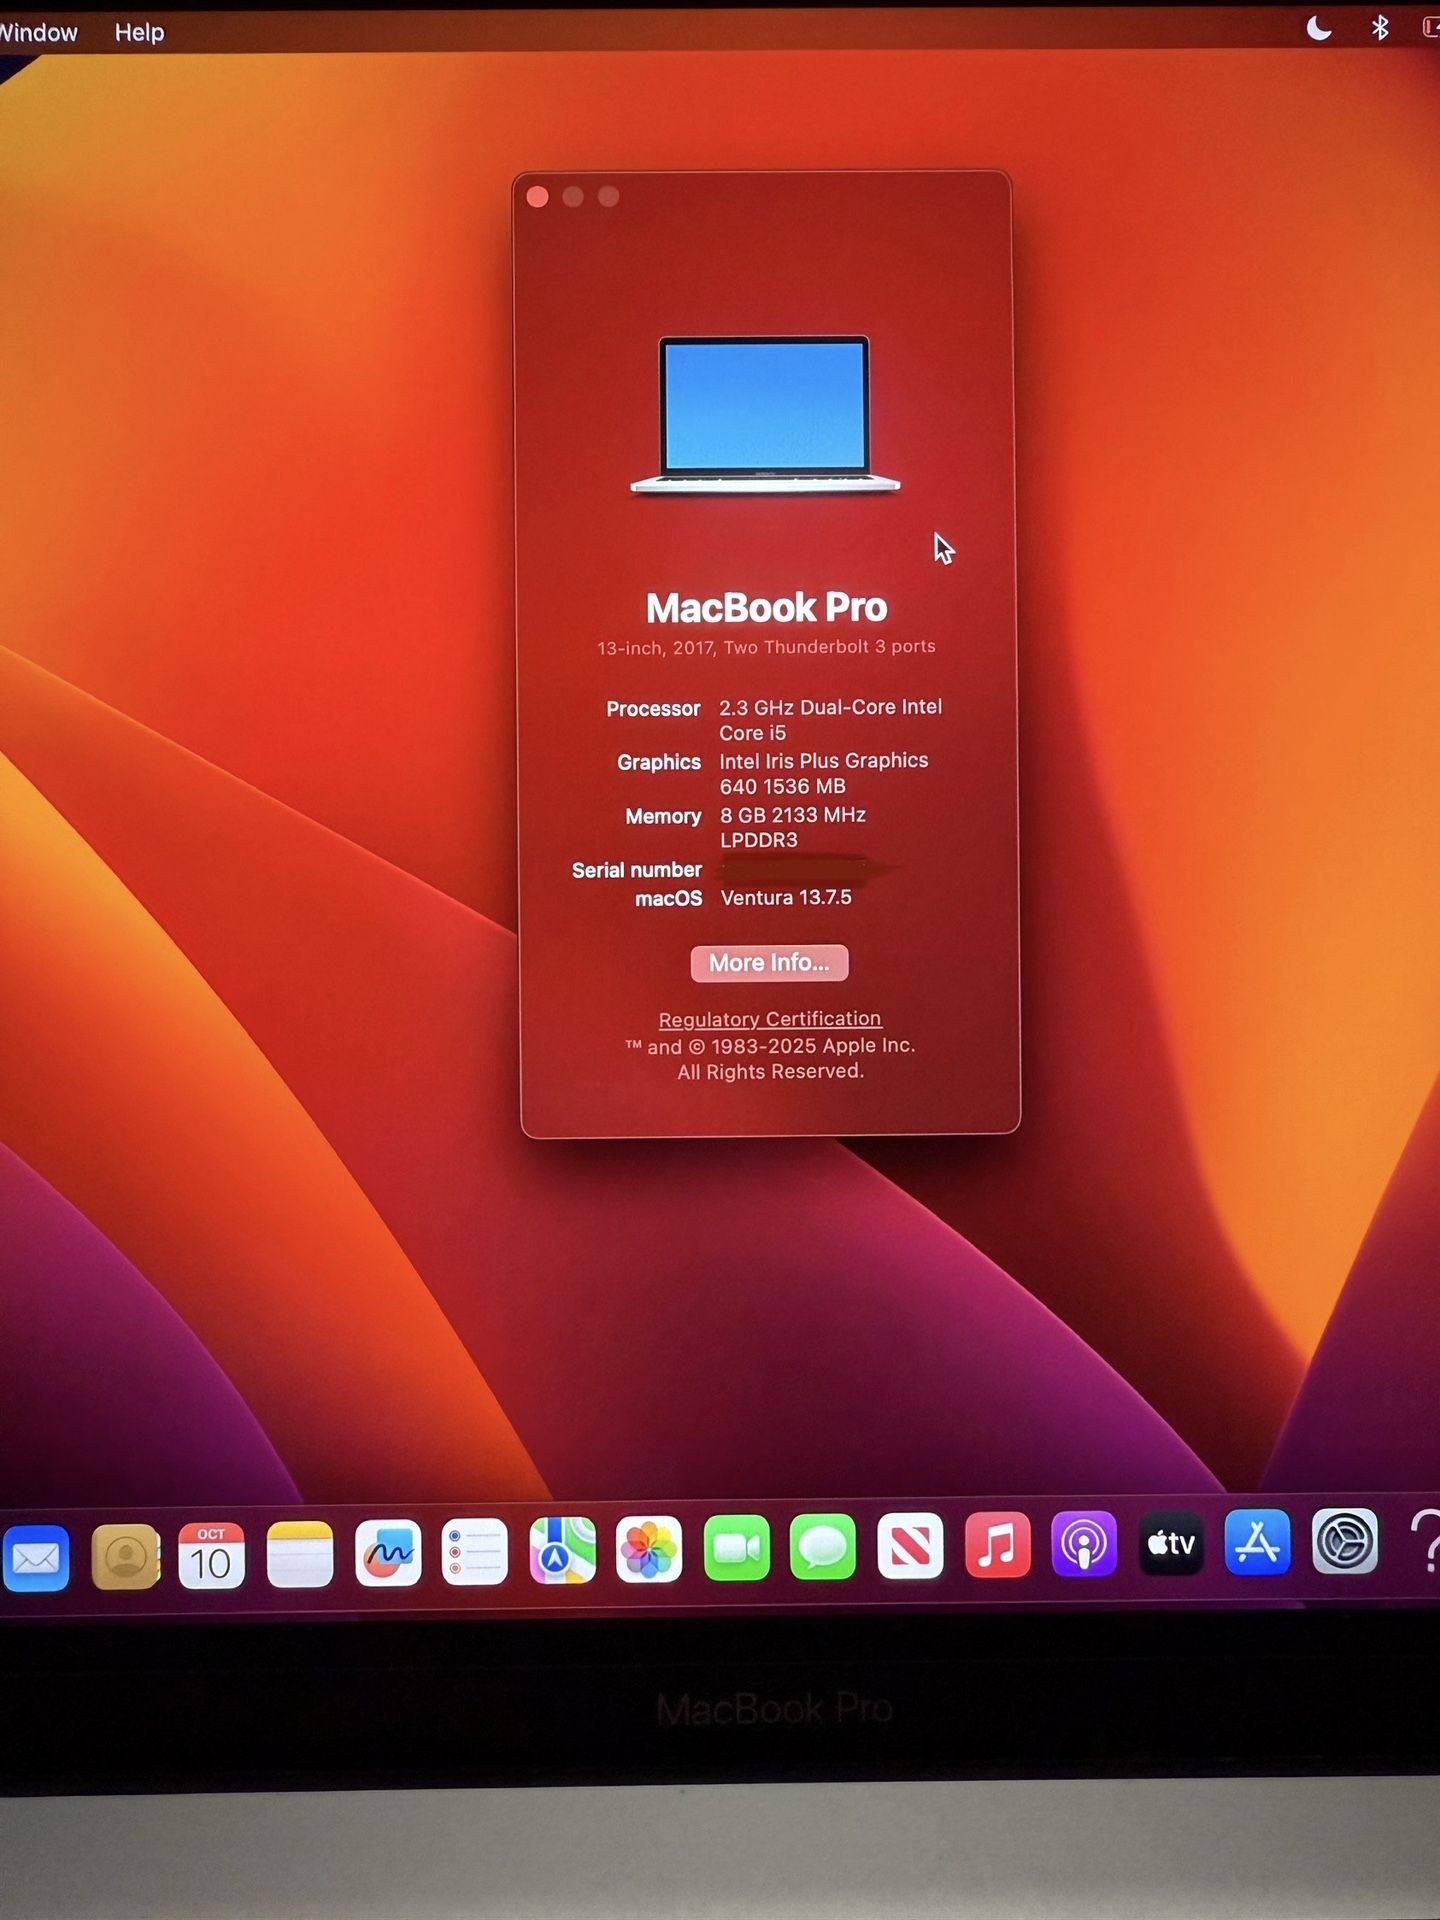The width and height of the screenshot is (1440, 1920).
Task: Click the MacBook Pro laptop image
Action: pyautogui.click(x=765, y=415)
